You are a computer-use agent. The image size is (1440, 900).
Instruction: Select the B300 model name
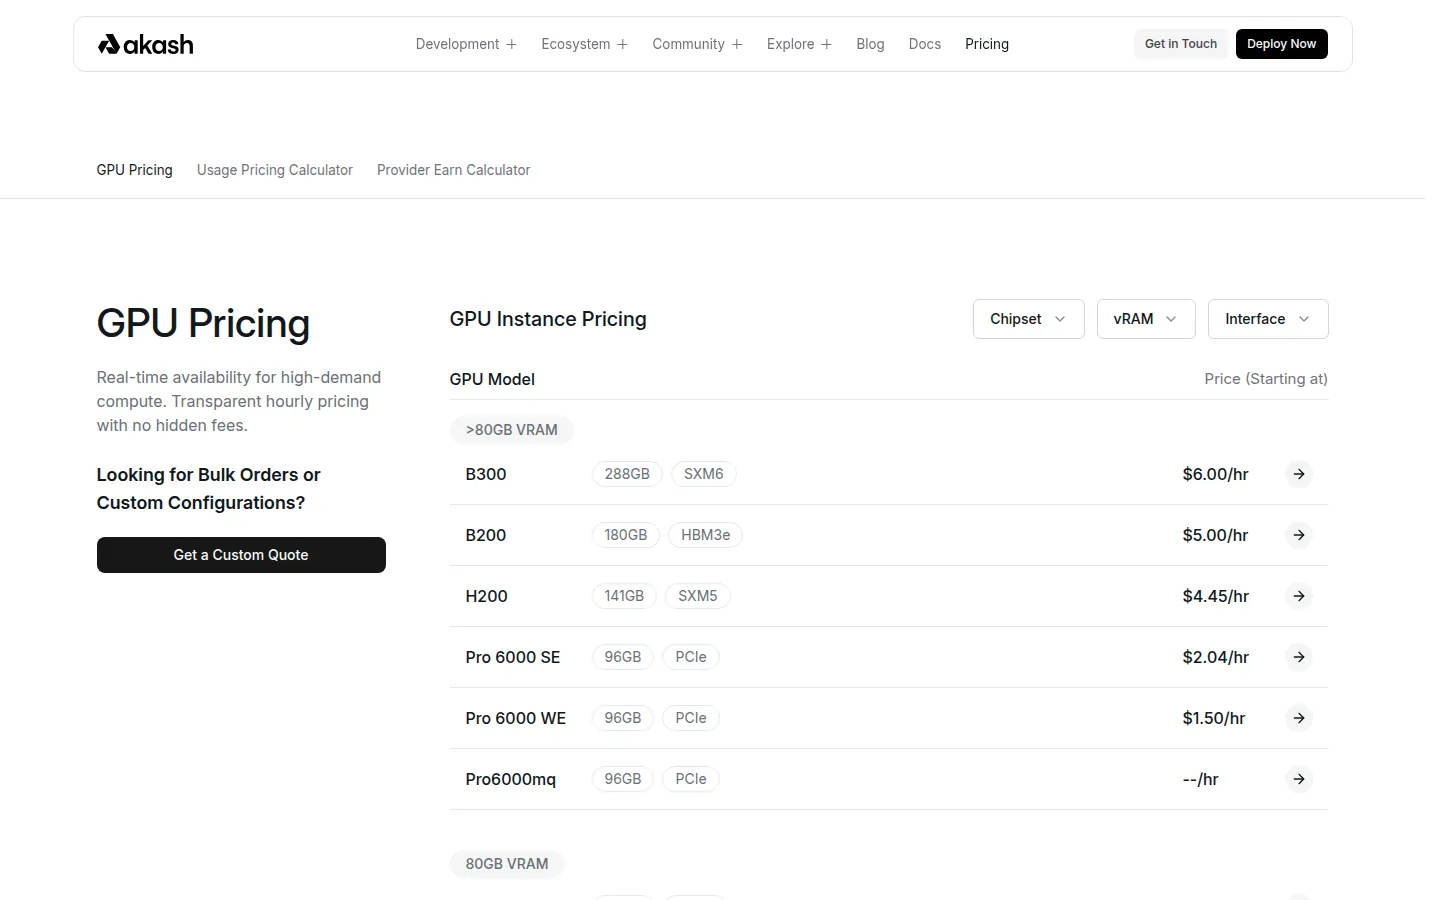coord(486,474)
